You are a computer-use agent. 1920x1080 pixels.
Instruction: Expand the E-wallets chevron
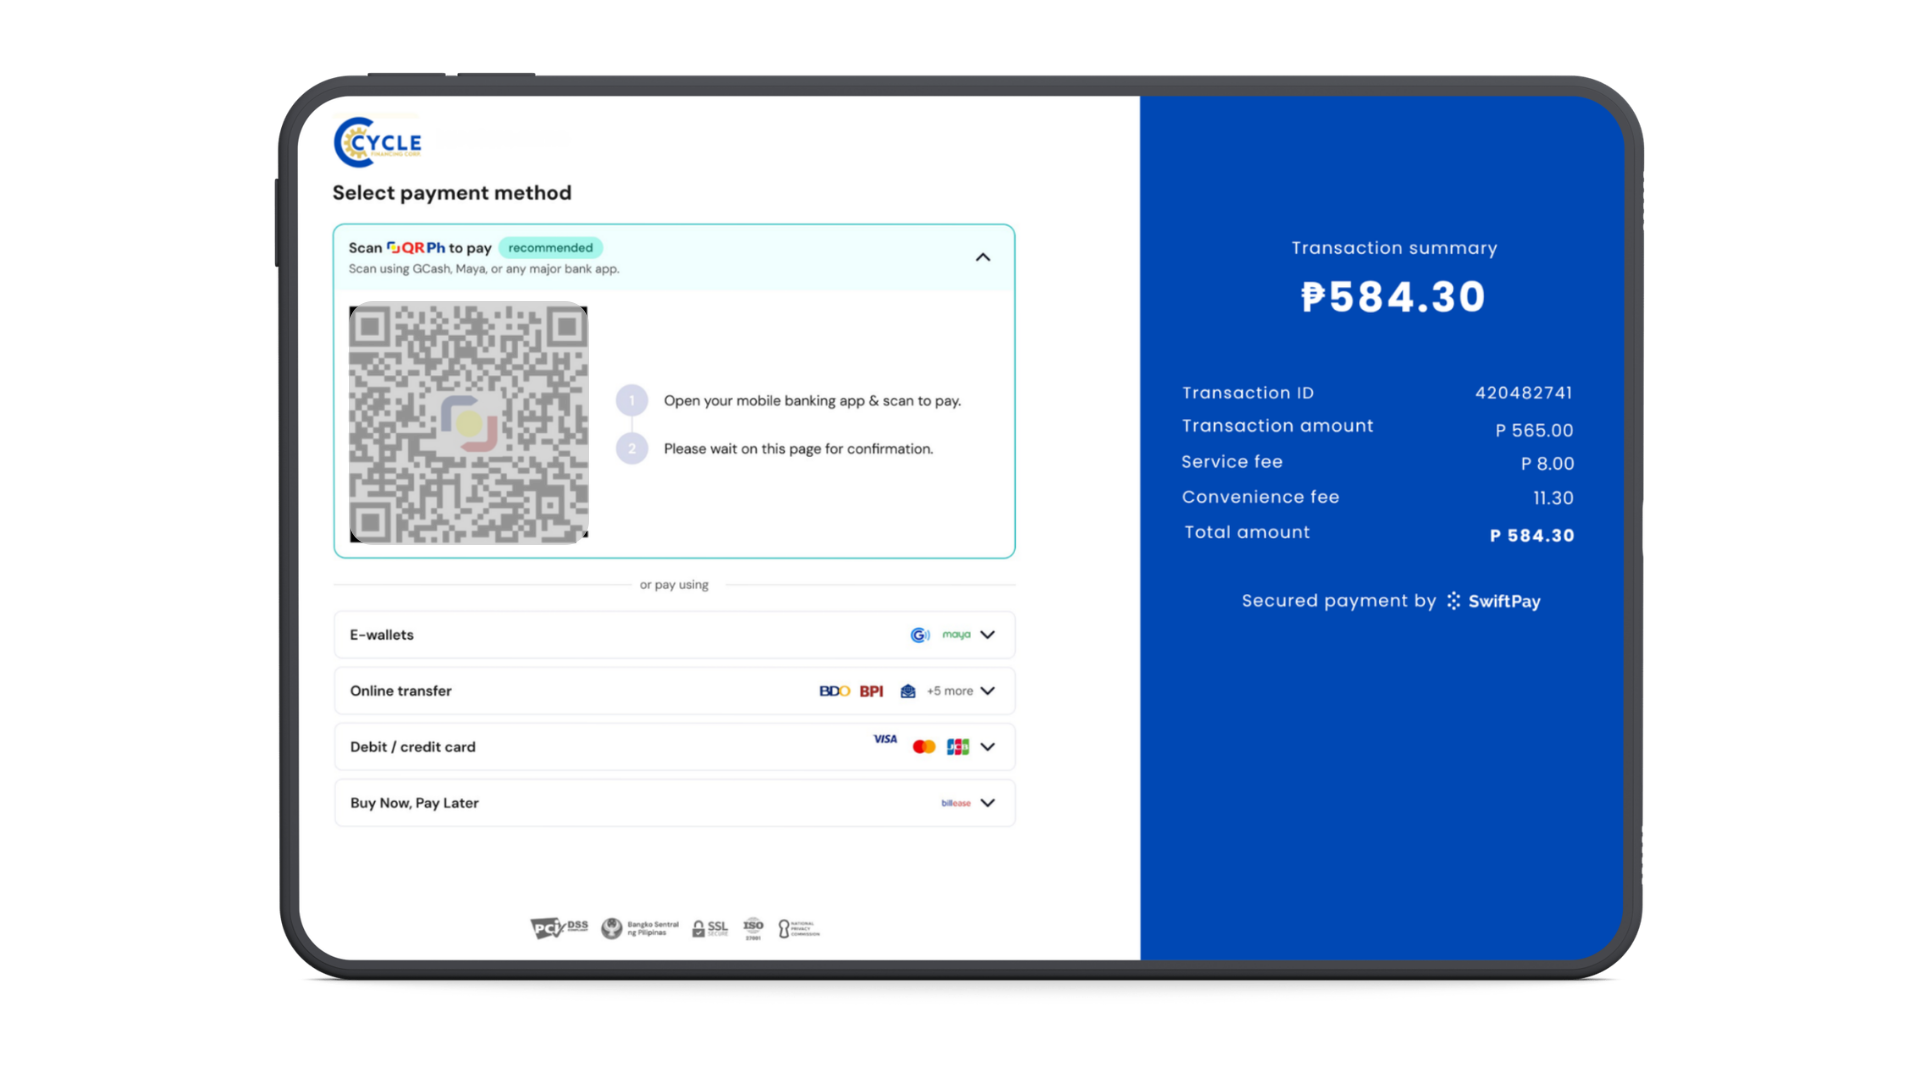pyautogui.click(x=988, y=635)
